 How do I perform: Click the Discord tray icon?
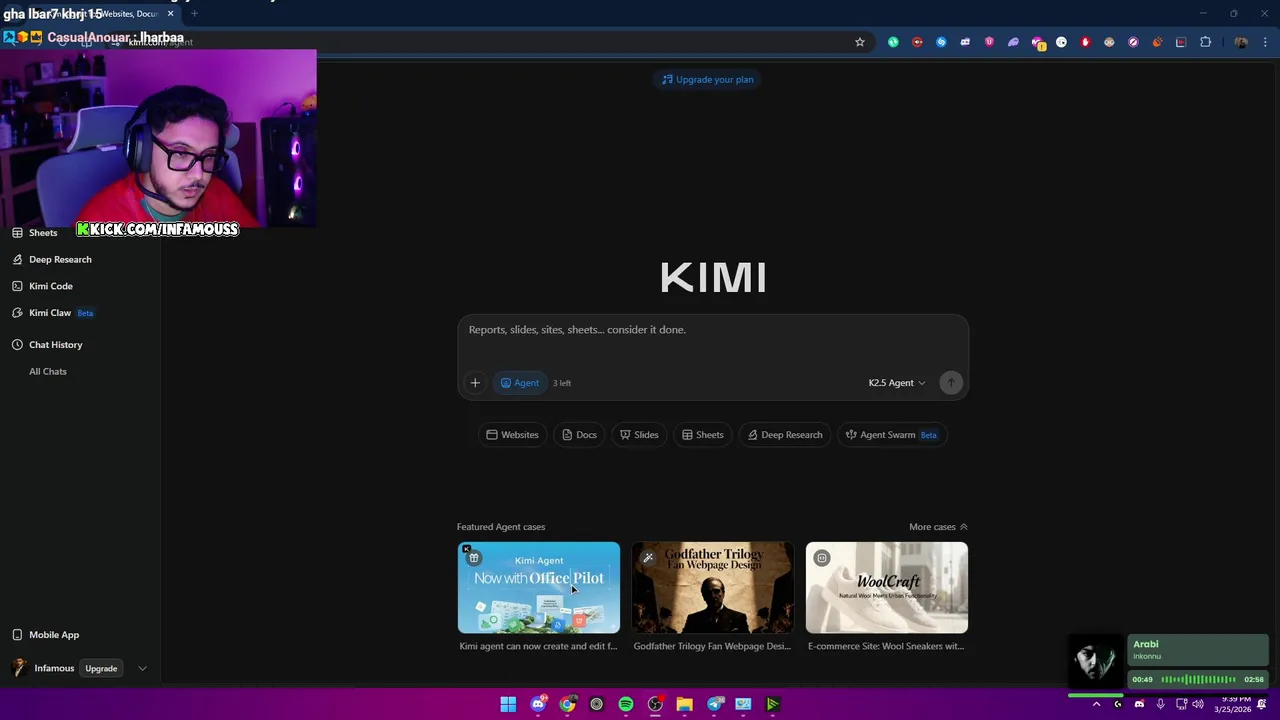1139,704
